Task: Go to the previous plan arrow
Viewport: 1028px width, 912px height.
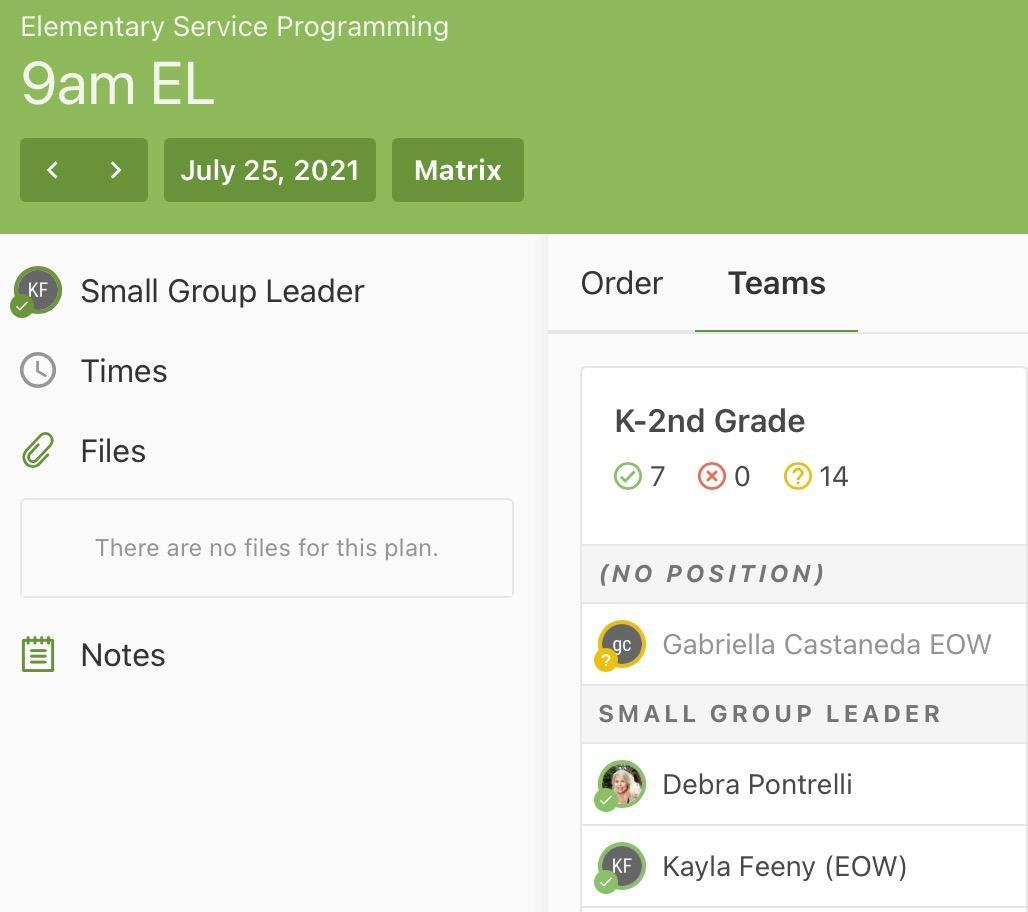Action: pos(53,170)
